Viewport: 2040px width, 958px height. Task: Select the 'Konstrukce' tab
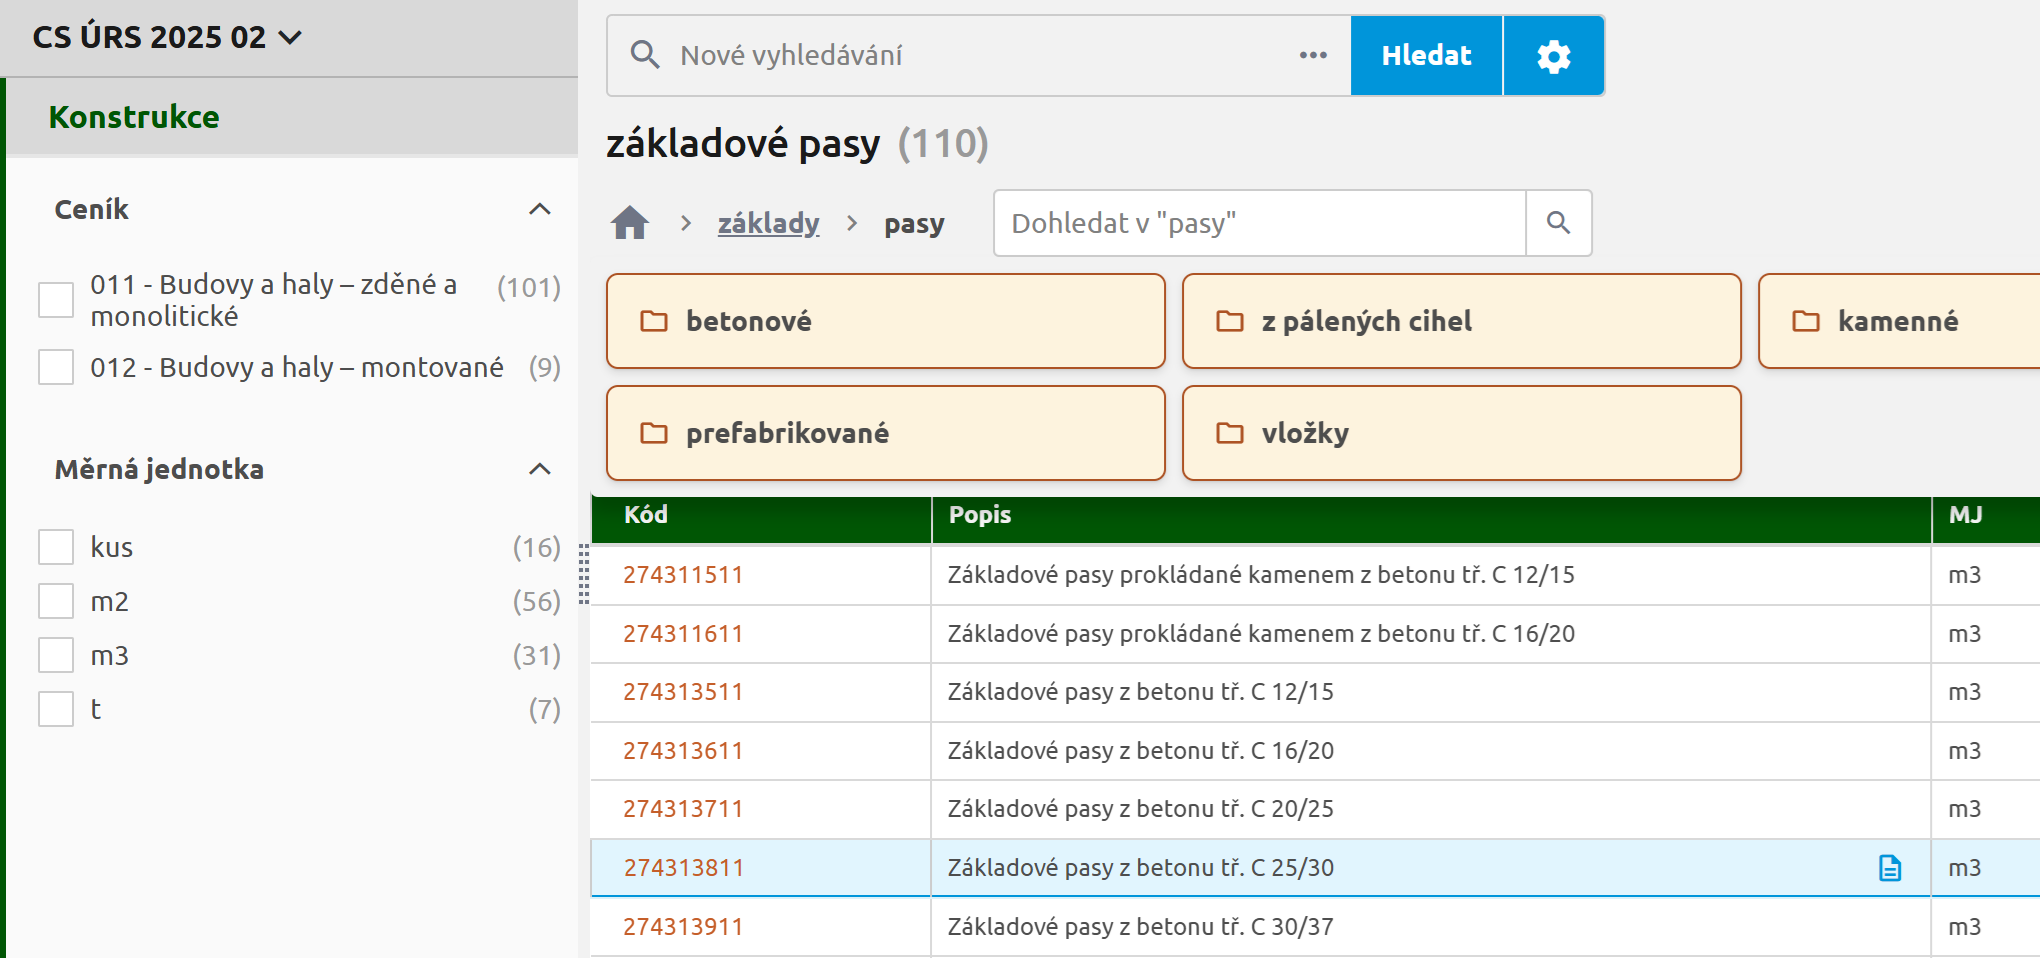134,117
